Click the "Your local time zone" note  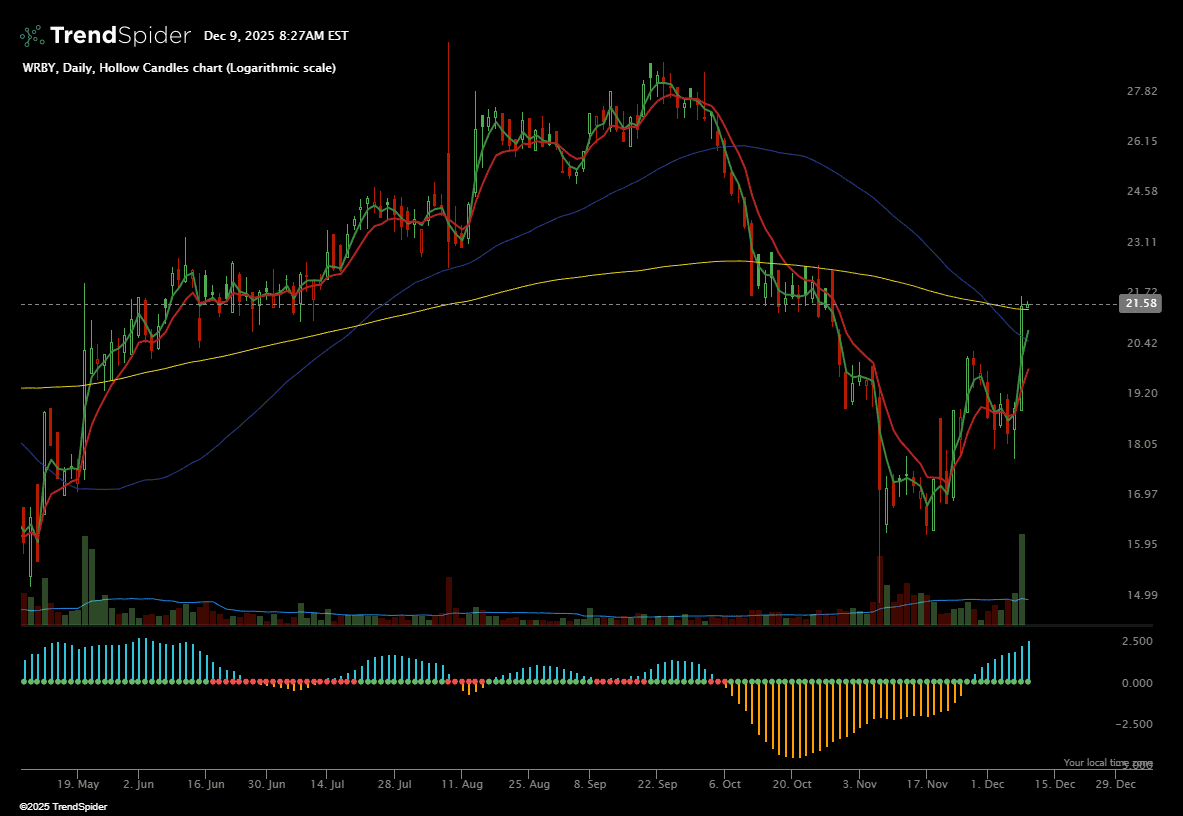click(x=1107, y=762)
